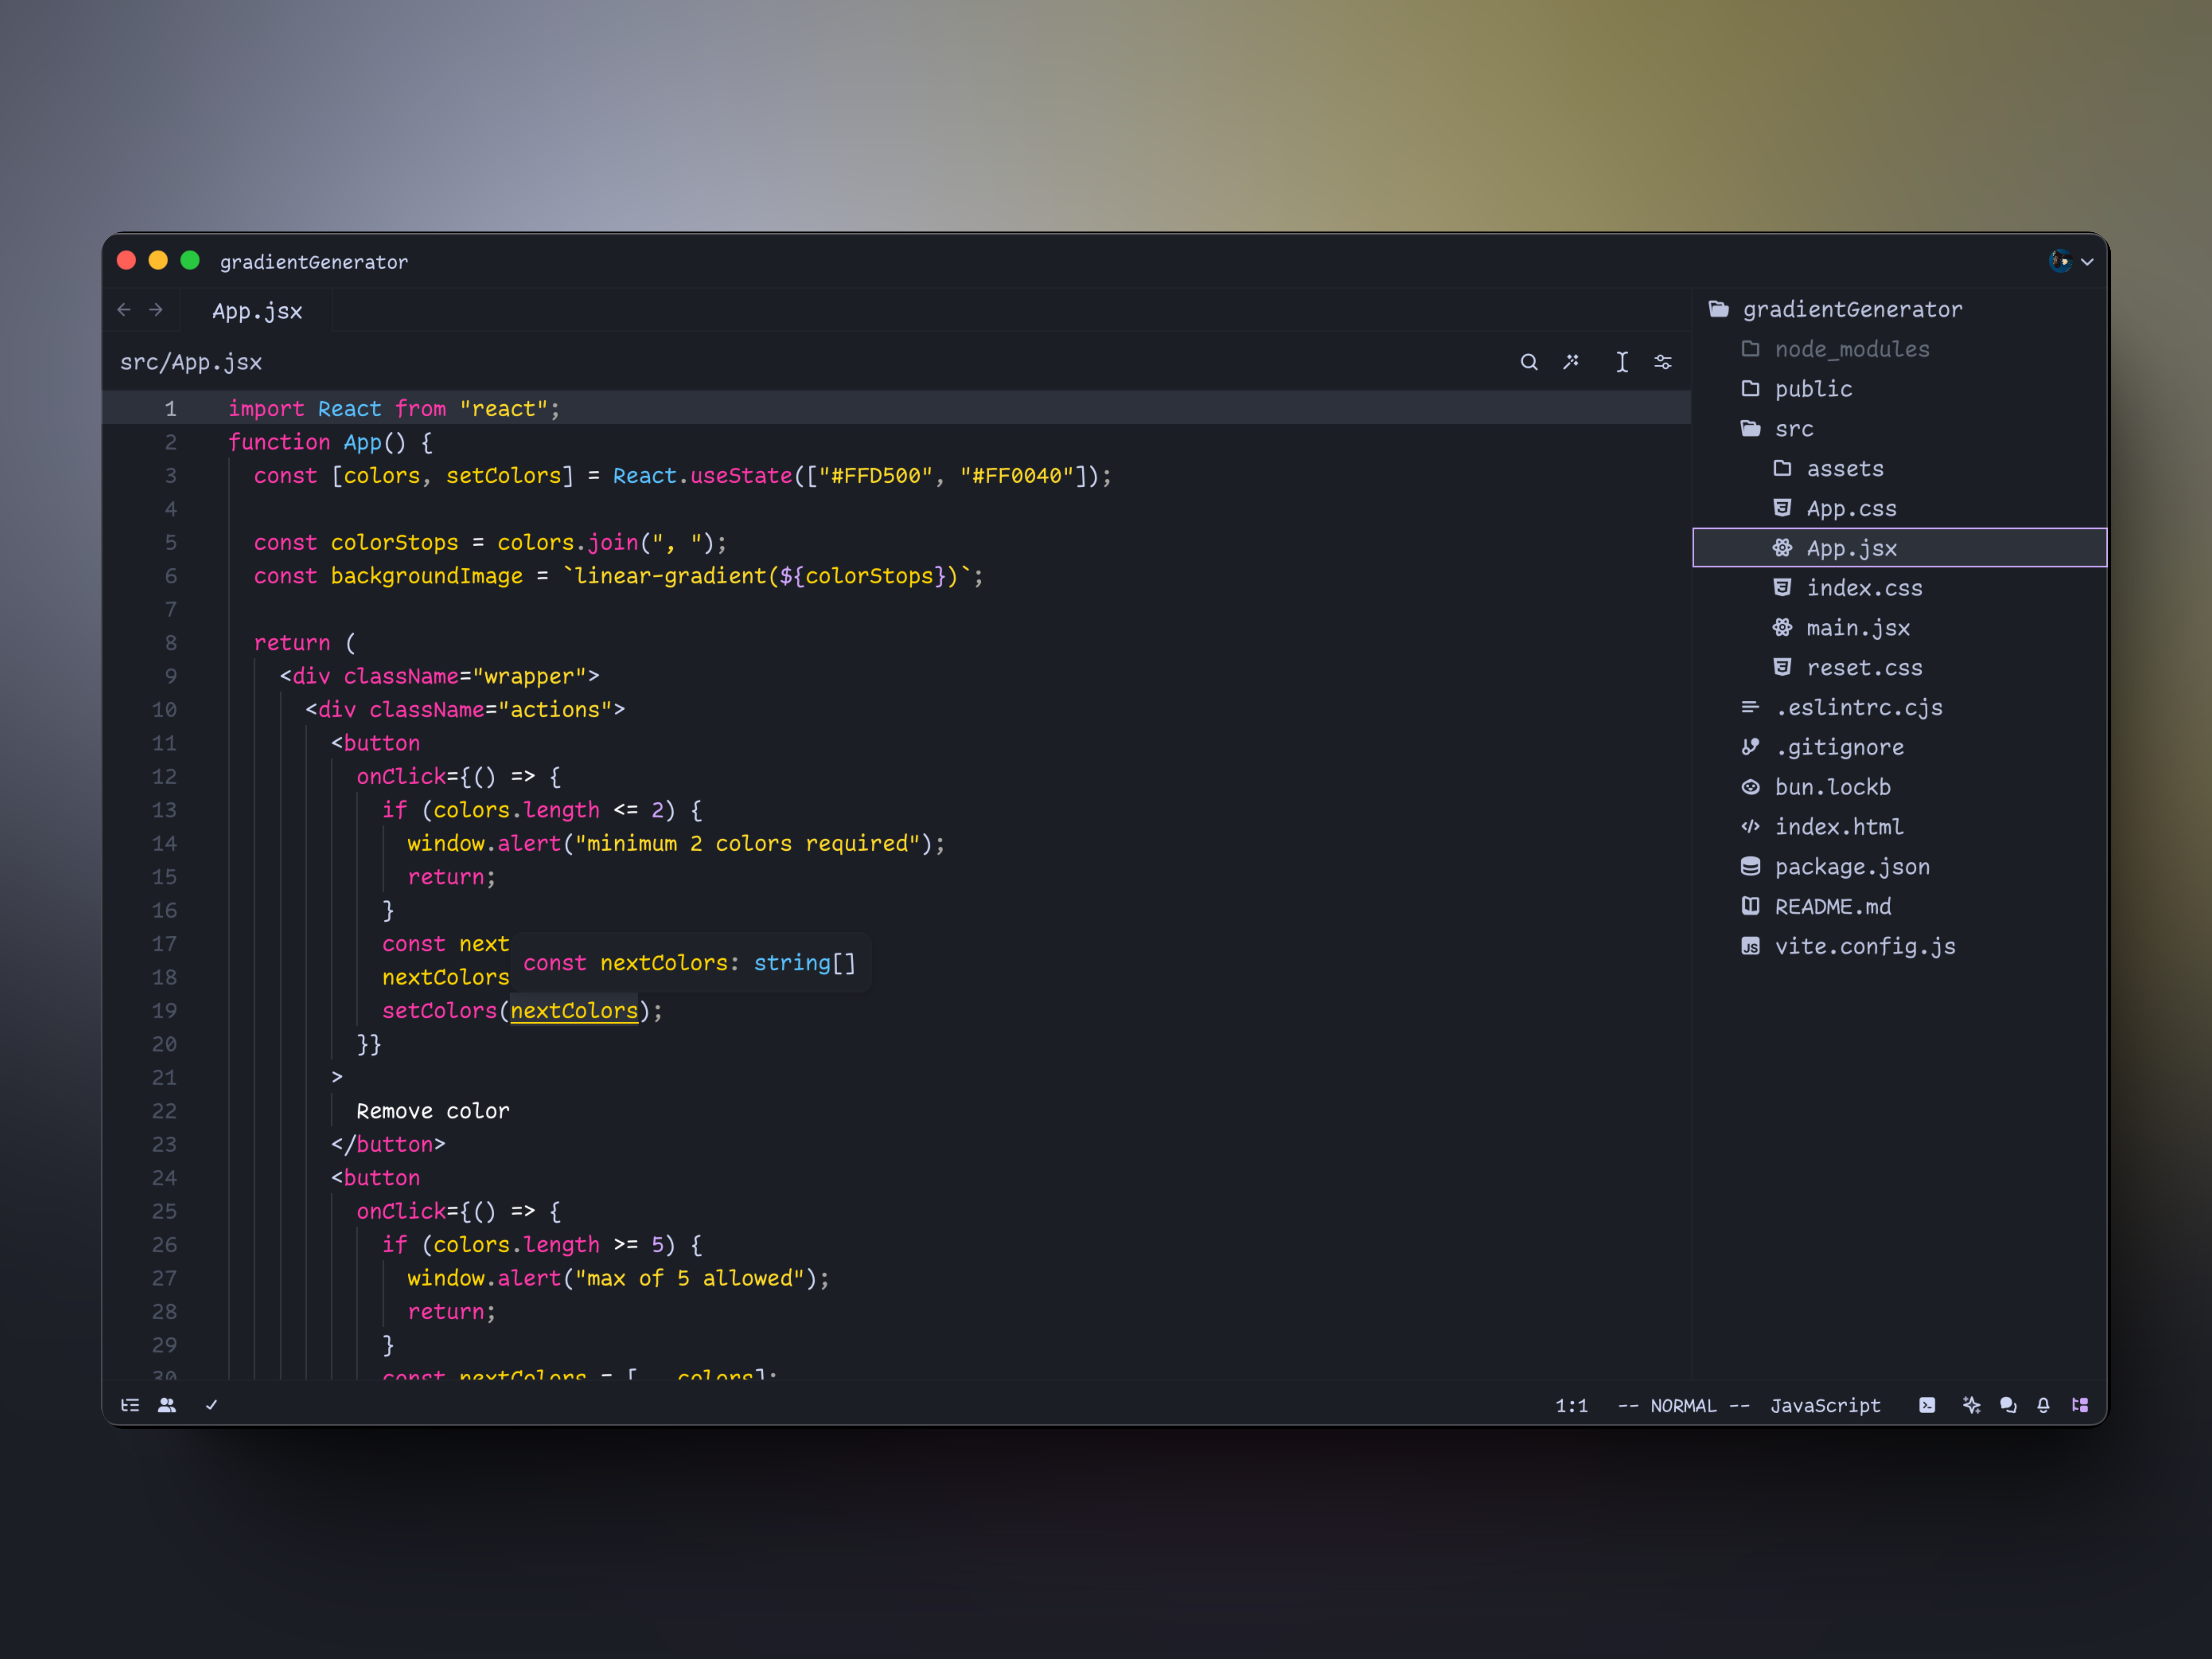
Task: Click the 1:1 cursor position indicator
Action: (x=1571, y=1405)
